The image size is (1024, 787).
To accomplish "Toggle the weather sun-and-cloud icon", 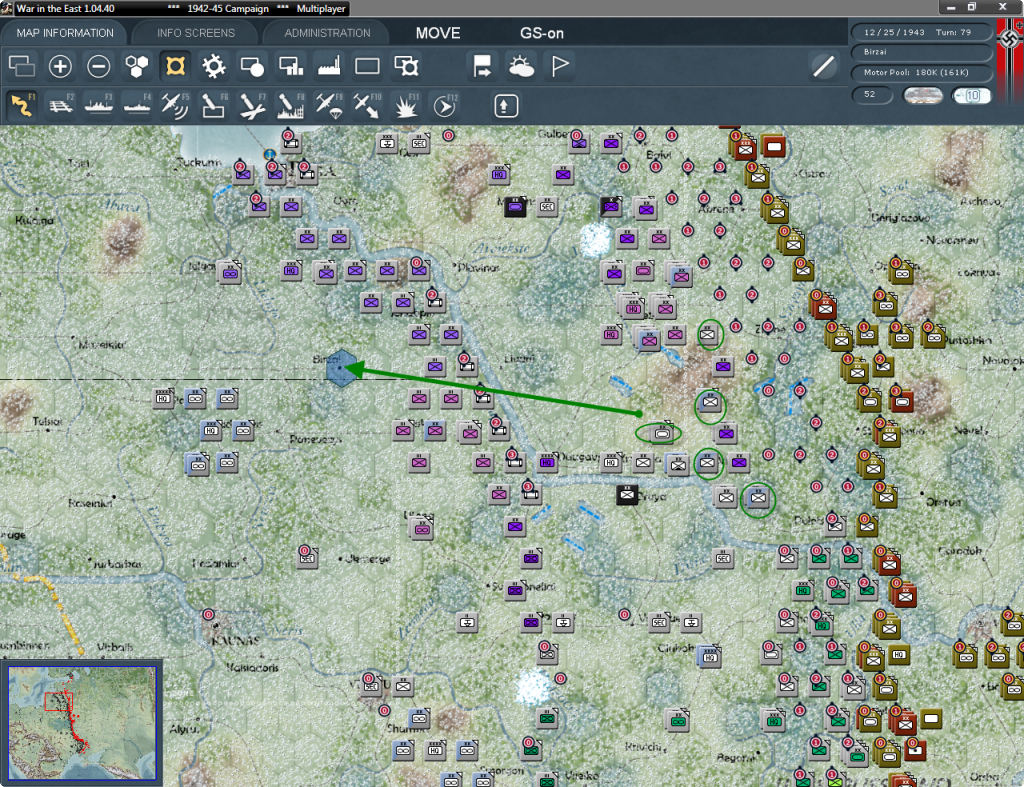I will point(521,66).
